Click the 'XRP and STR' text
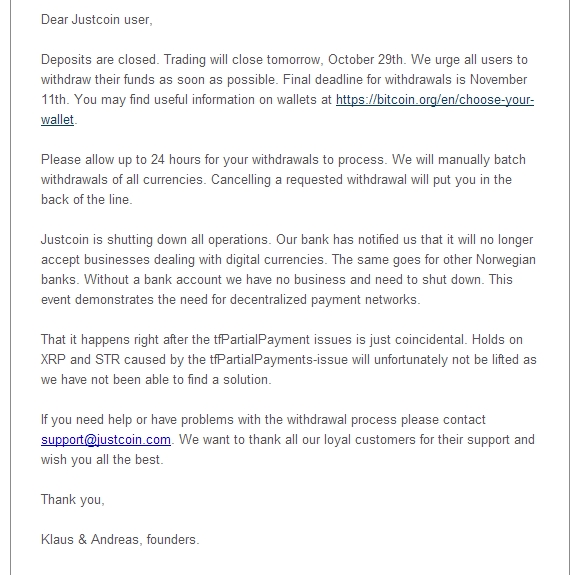 click(80, 360)
